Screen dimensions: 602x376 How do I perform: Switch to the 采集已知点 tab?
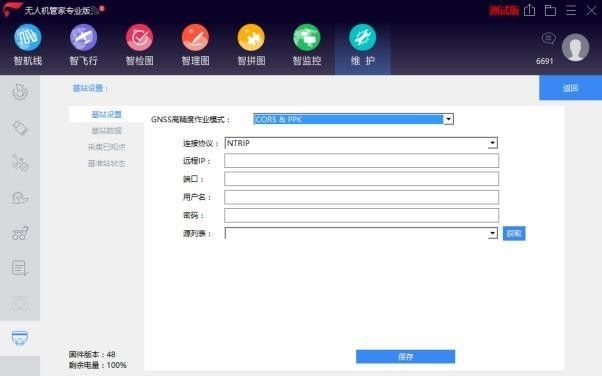coord(106,147)
